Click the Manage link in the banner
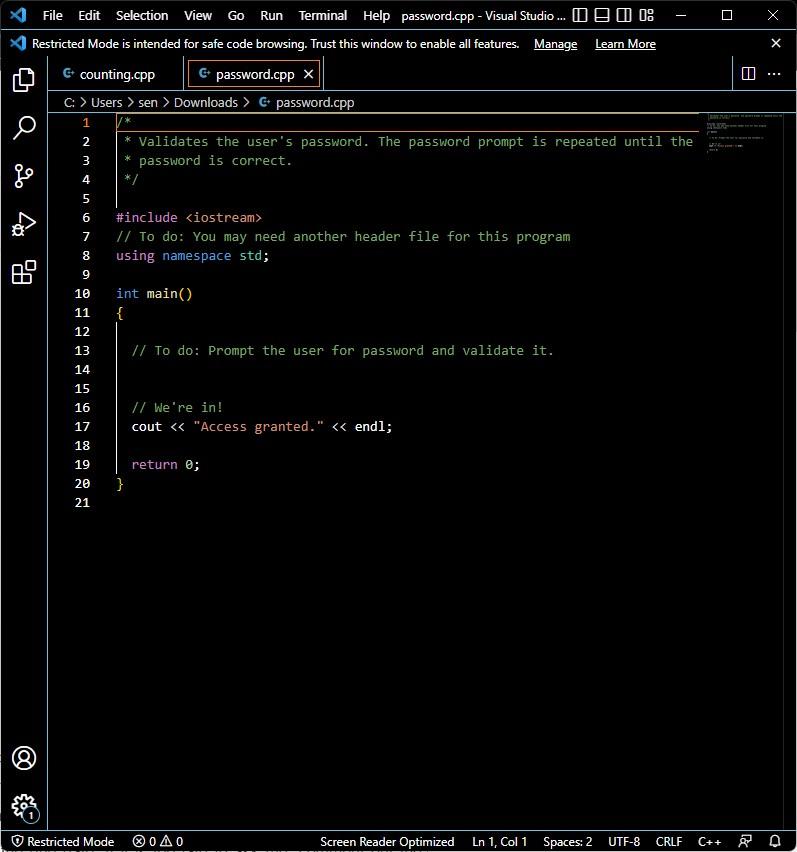 tap(555, 44)
